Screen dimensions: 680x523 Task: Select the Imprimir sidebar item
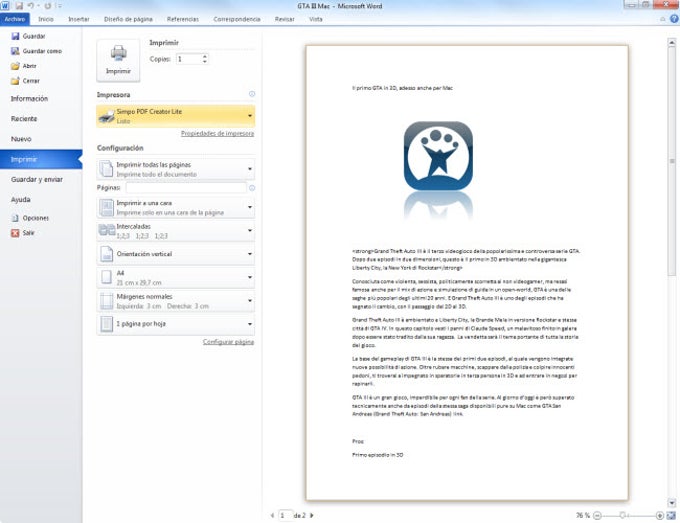[x=41, y=159]
